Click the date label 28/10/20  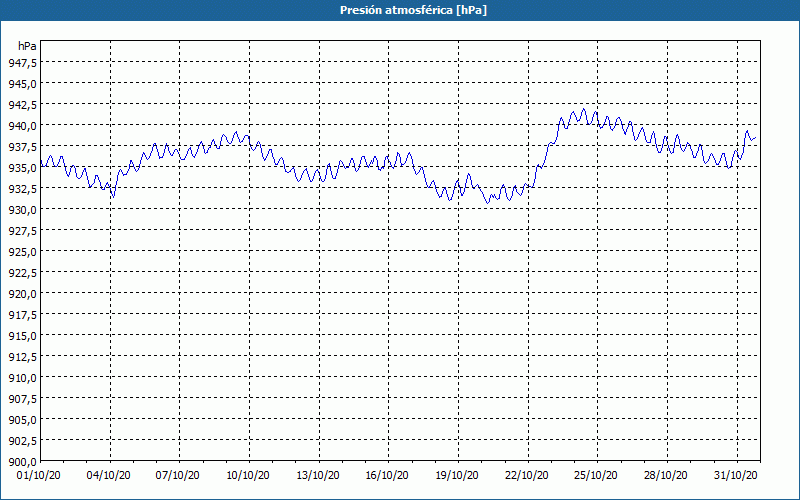[666, 476]
